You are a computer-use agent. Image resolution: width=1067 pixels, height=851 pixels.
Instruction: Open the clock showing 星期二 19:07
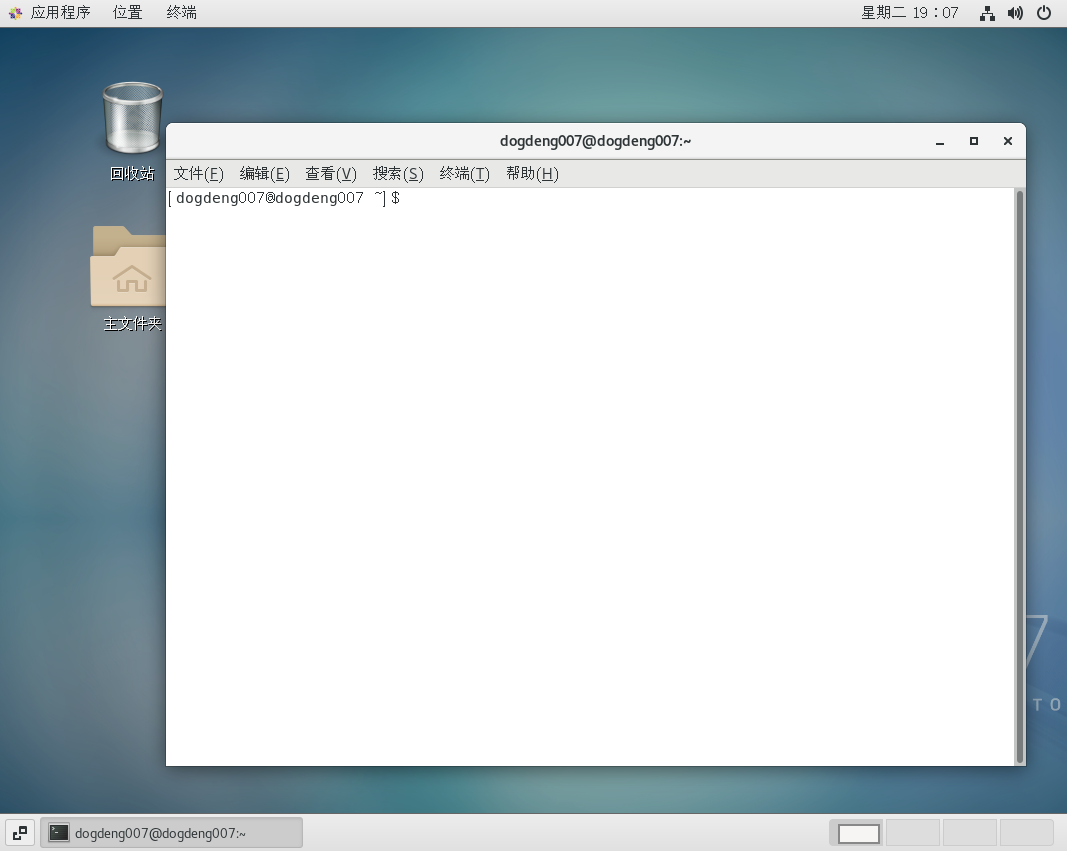(910, 13)
